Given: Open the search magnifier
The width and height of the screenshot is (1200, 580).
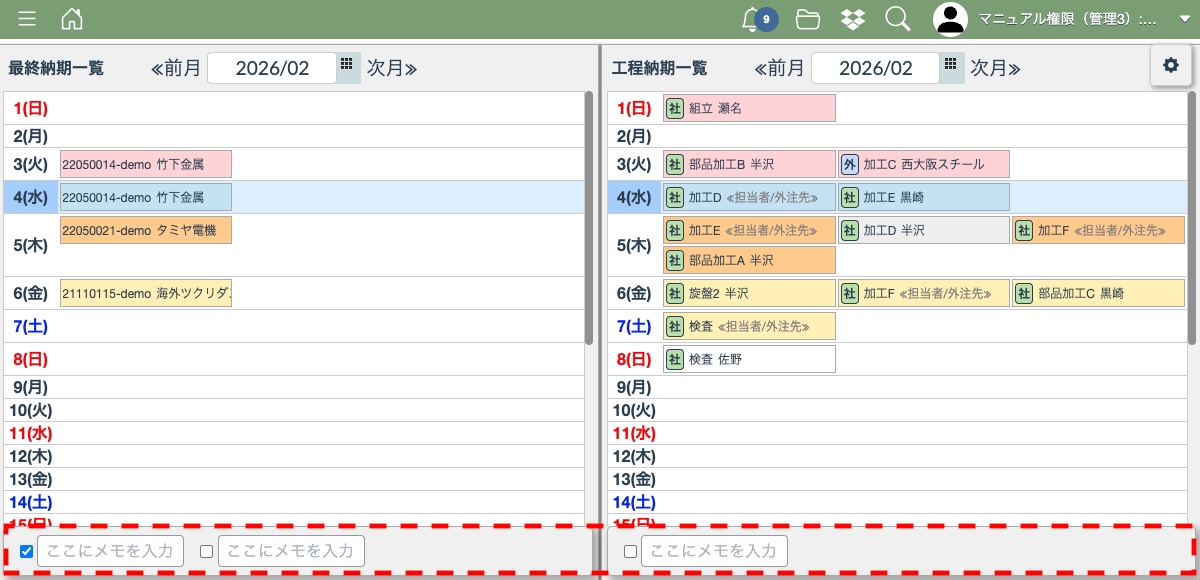Looking at the screenshot, I should point(897,19).
